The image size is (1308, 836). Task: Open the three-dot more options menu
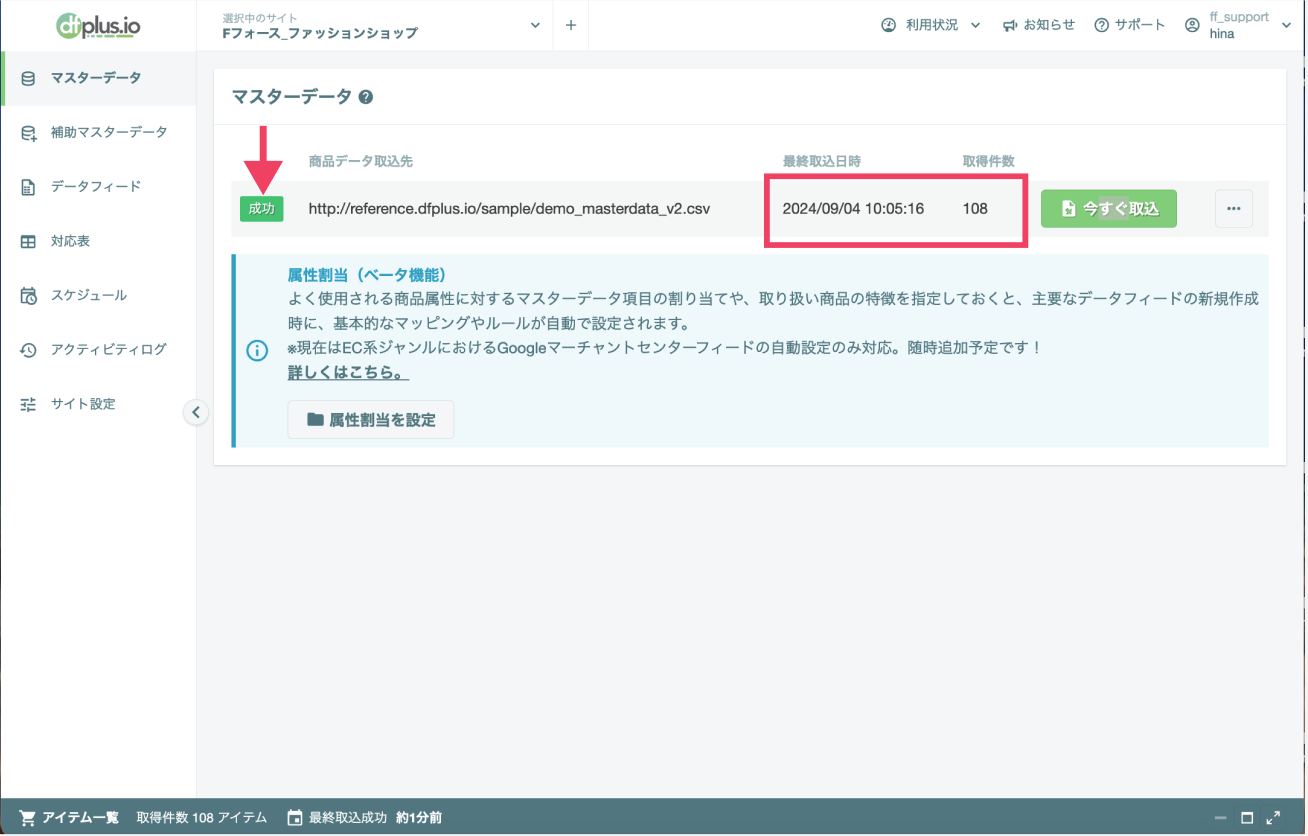(1233, 208)
